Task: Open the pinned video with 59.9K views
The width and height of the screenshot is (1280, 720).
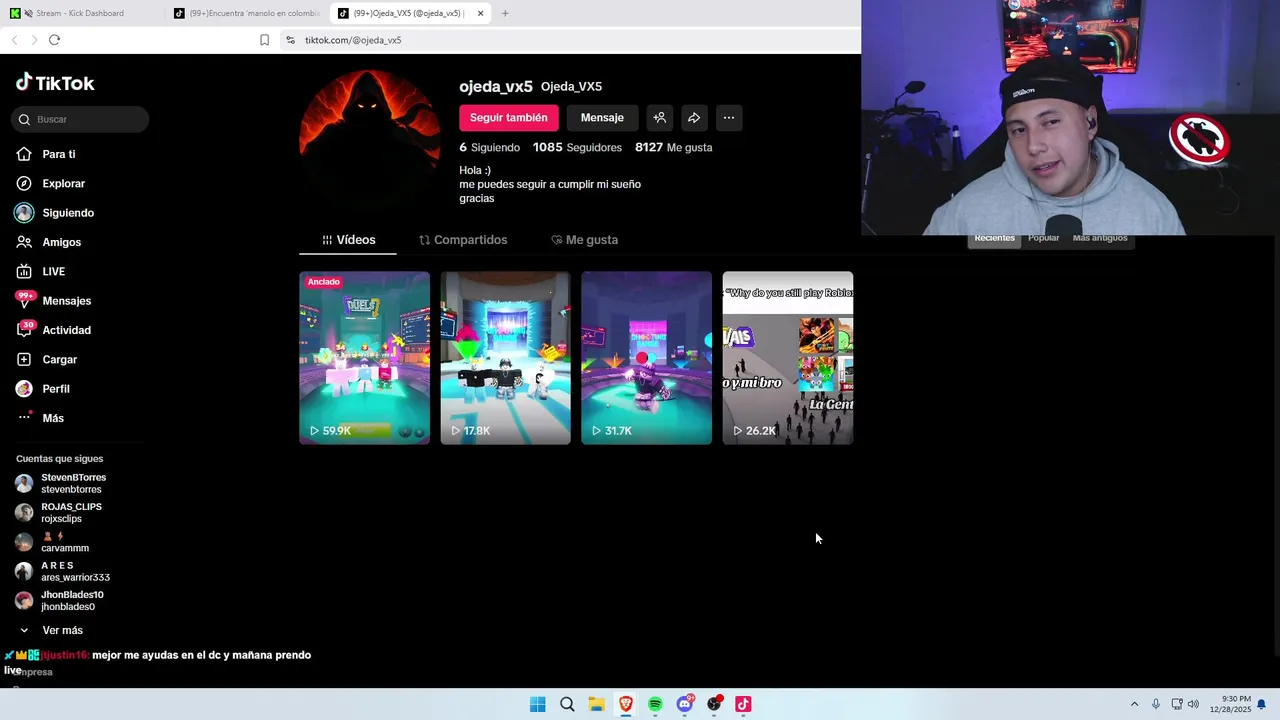Action: pos(364,358)
